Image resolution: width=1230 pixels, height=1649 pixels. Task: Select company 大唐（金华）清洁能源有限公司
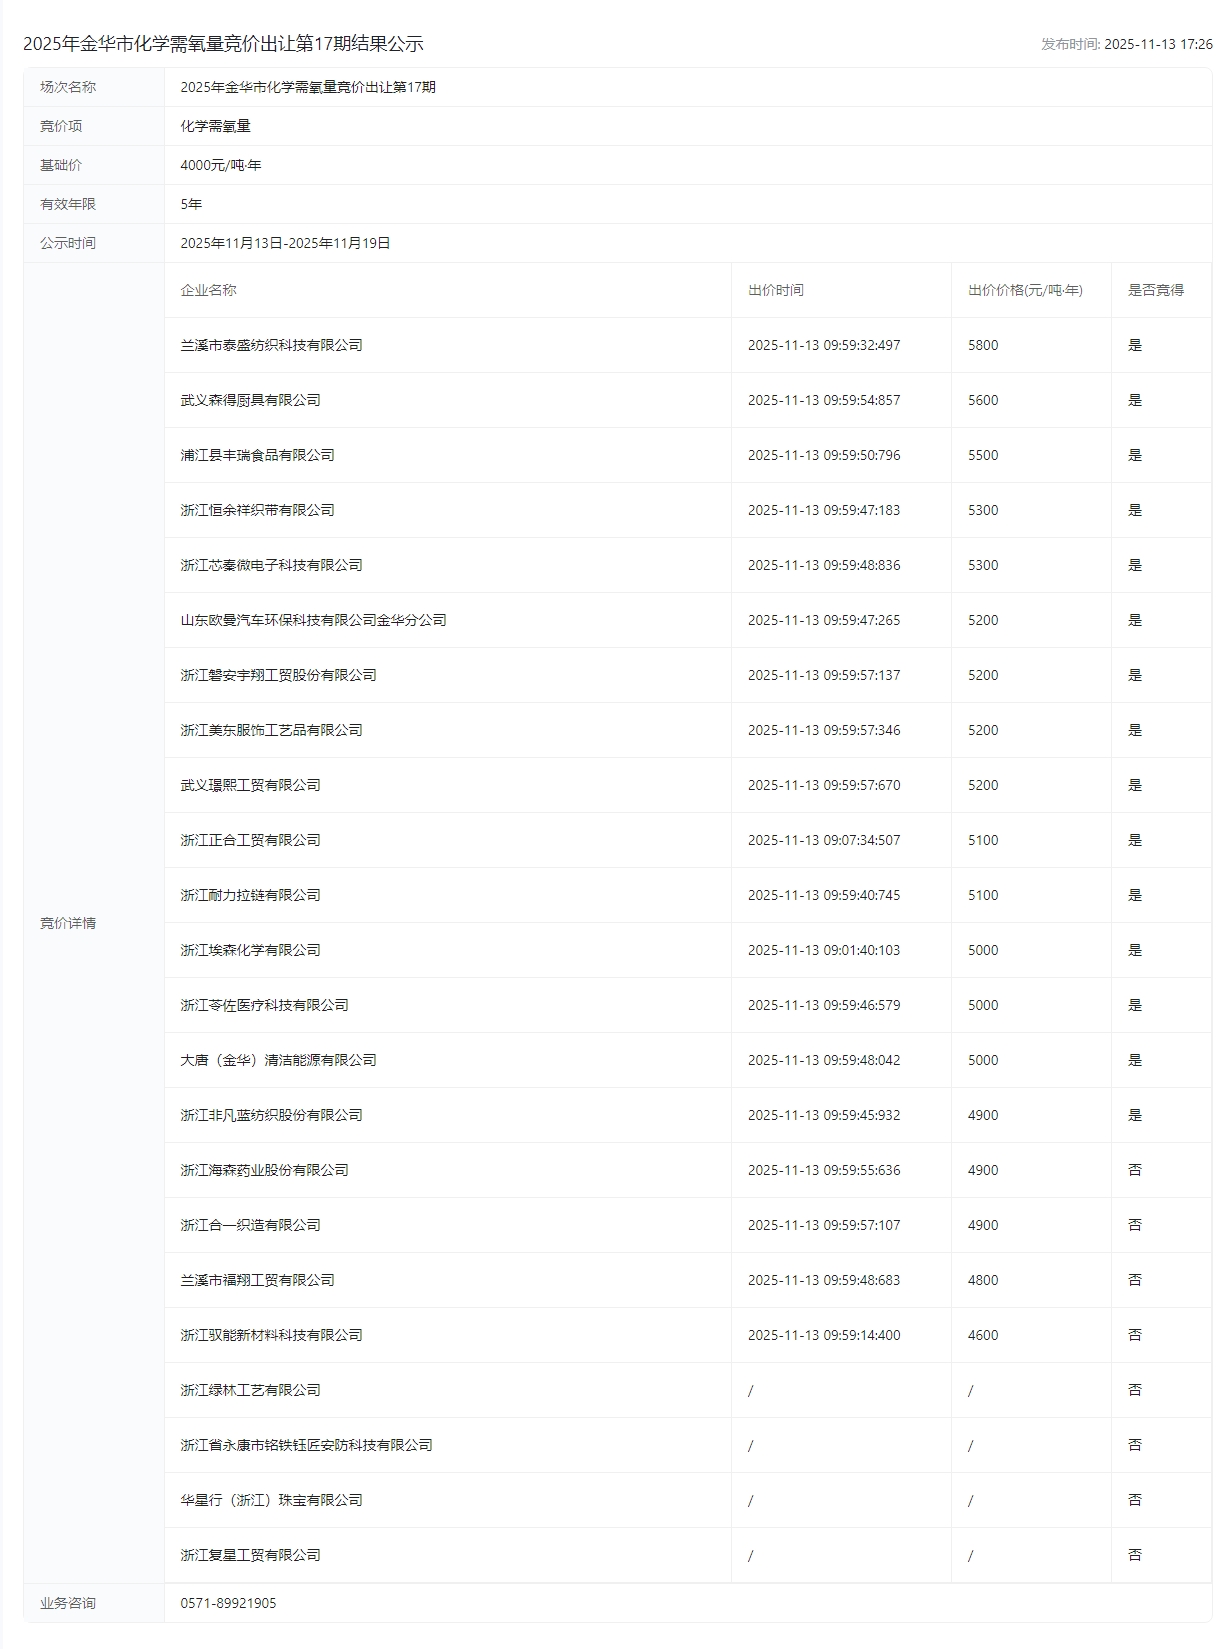278,1060
